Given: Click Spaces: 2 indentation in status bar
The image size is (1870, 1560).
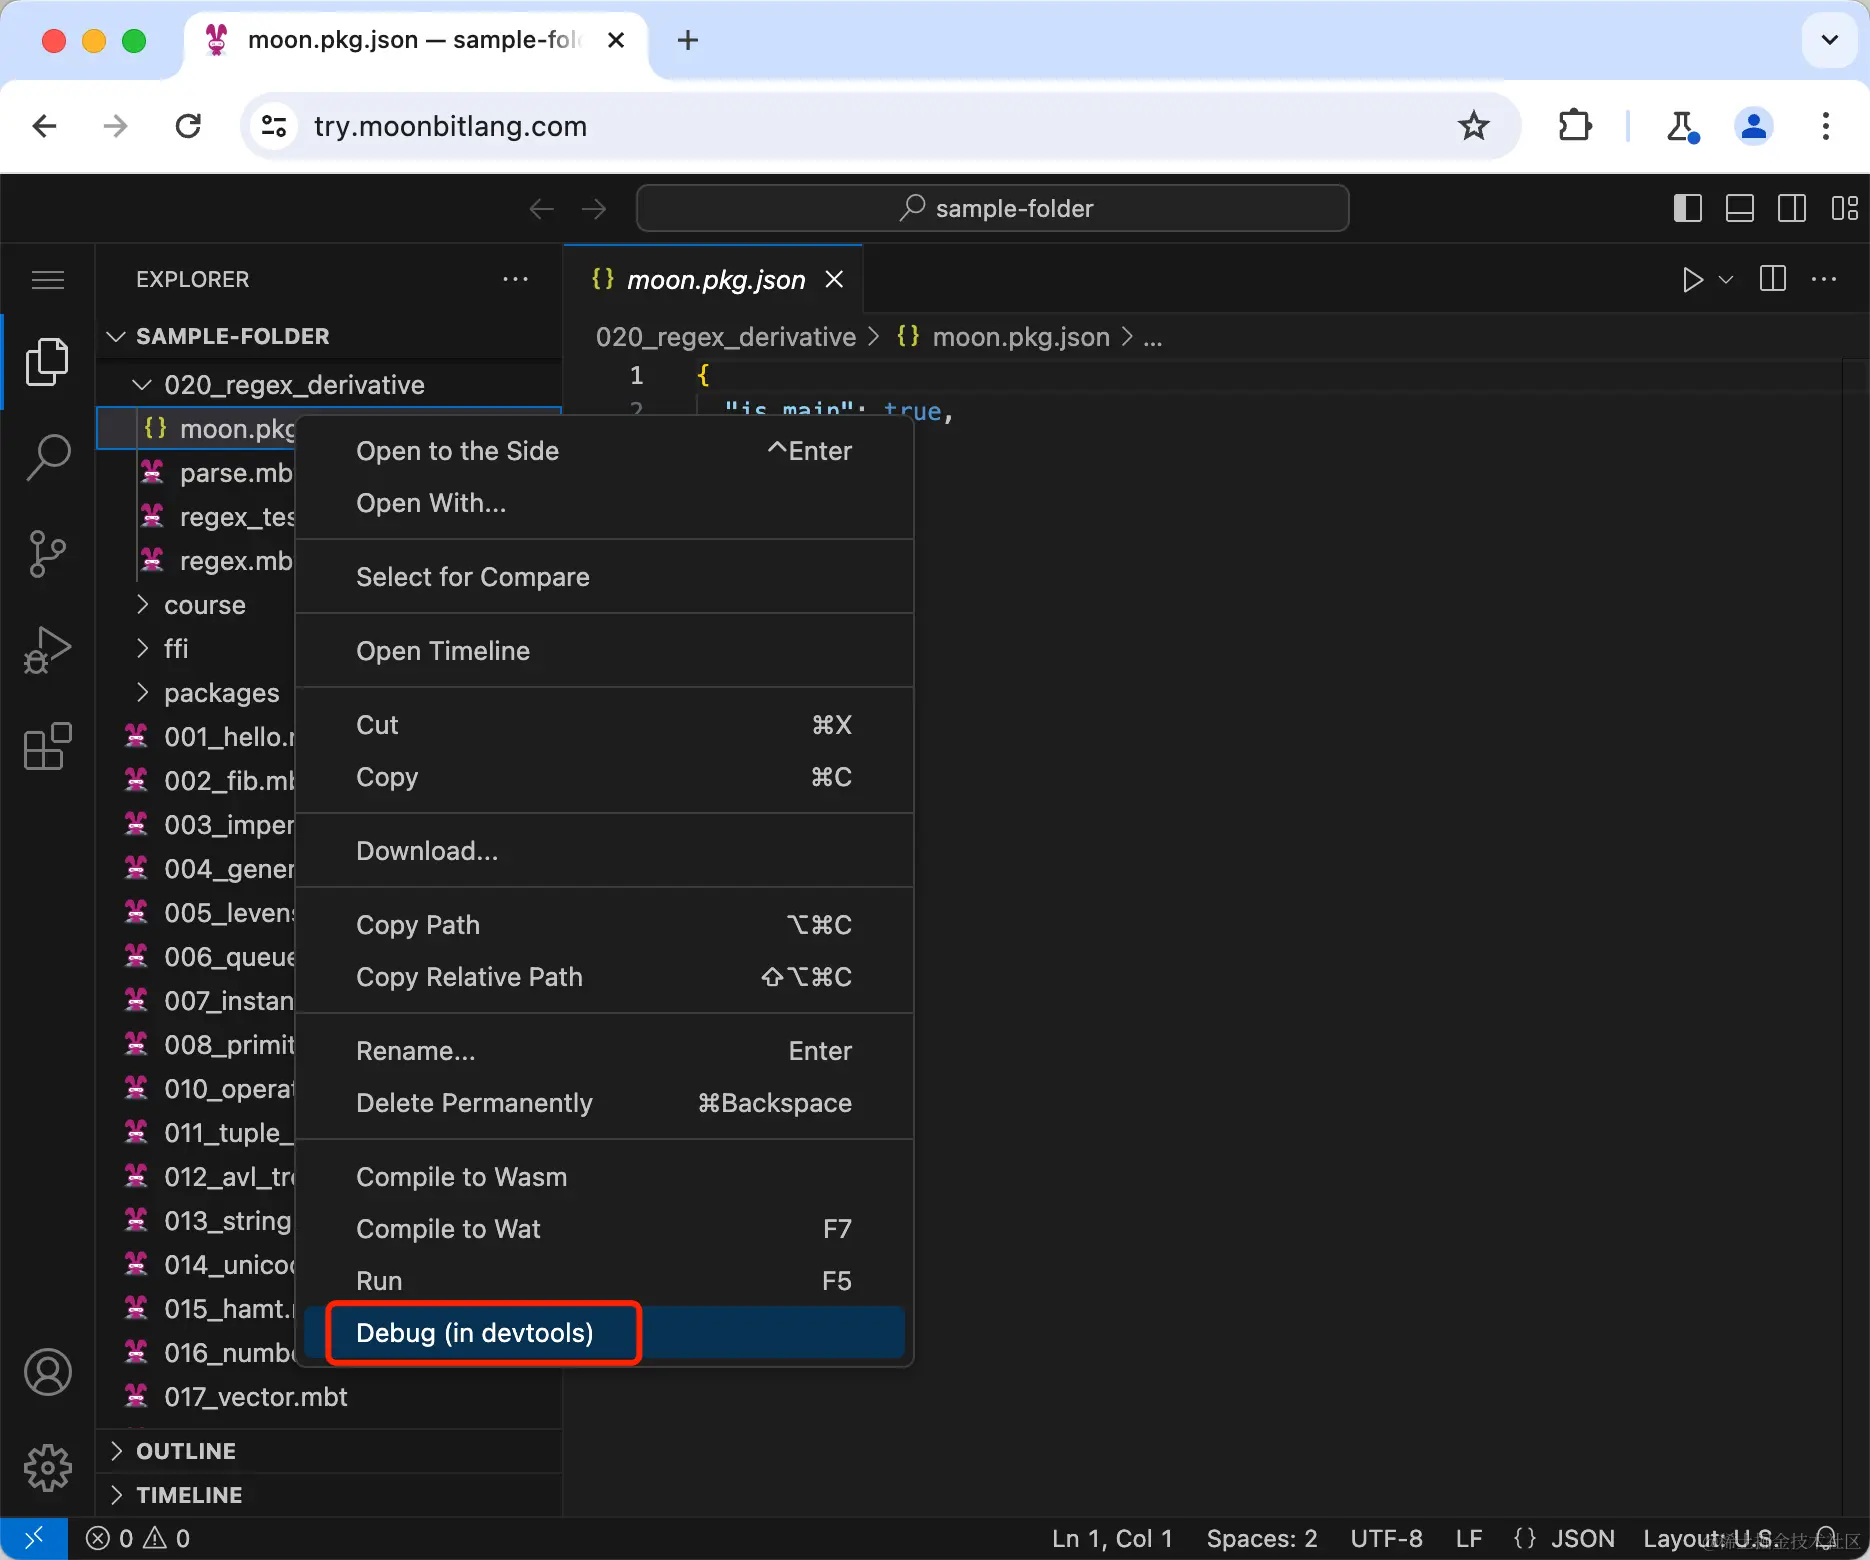Looking at the screenshot, I should click(1262, 1538).
